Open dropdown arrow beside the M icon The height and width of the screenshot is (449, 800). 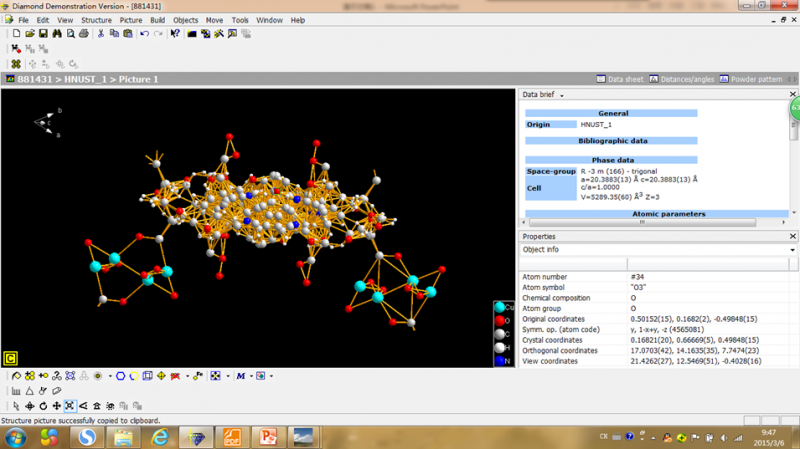(249, 376)
